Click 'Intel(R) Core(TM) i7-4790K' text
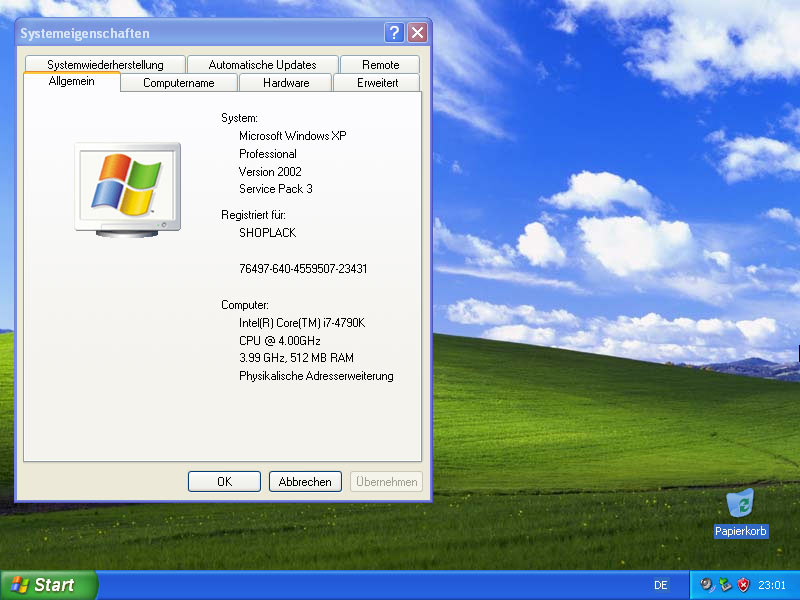Image resolution: width=800 pixels, height=600 pixels. click(x=302, y=322)
